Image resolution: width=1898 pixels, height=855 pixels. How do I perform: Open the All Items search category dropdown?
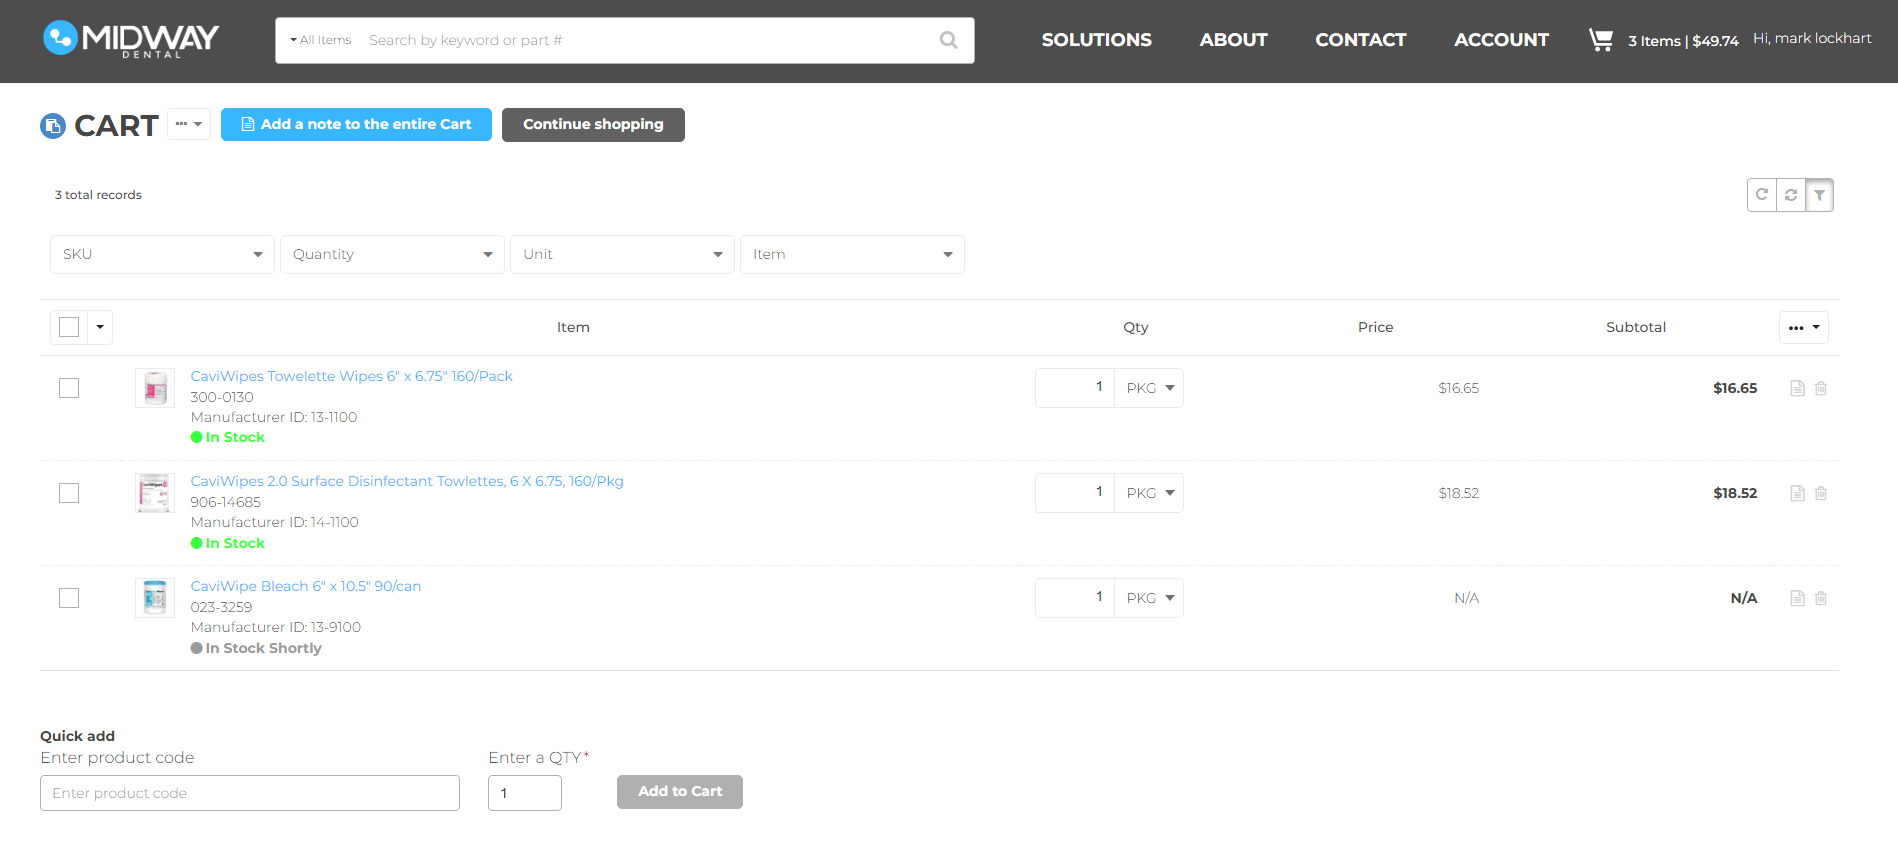coord(321,40)
